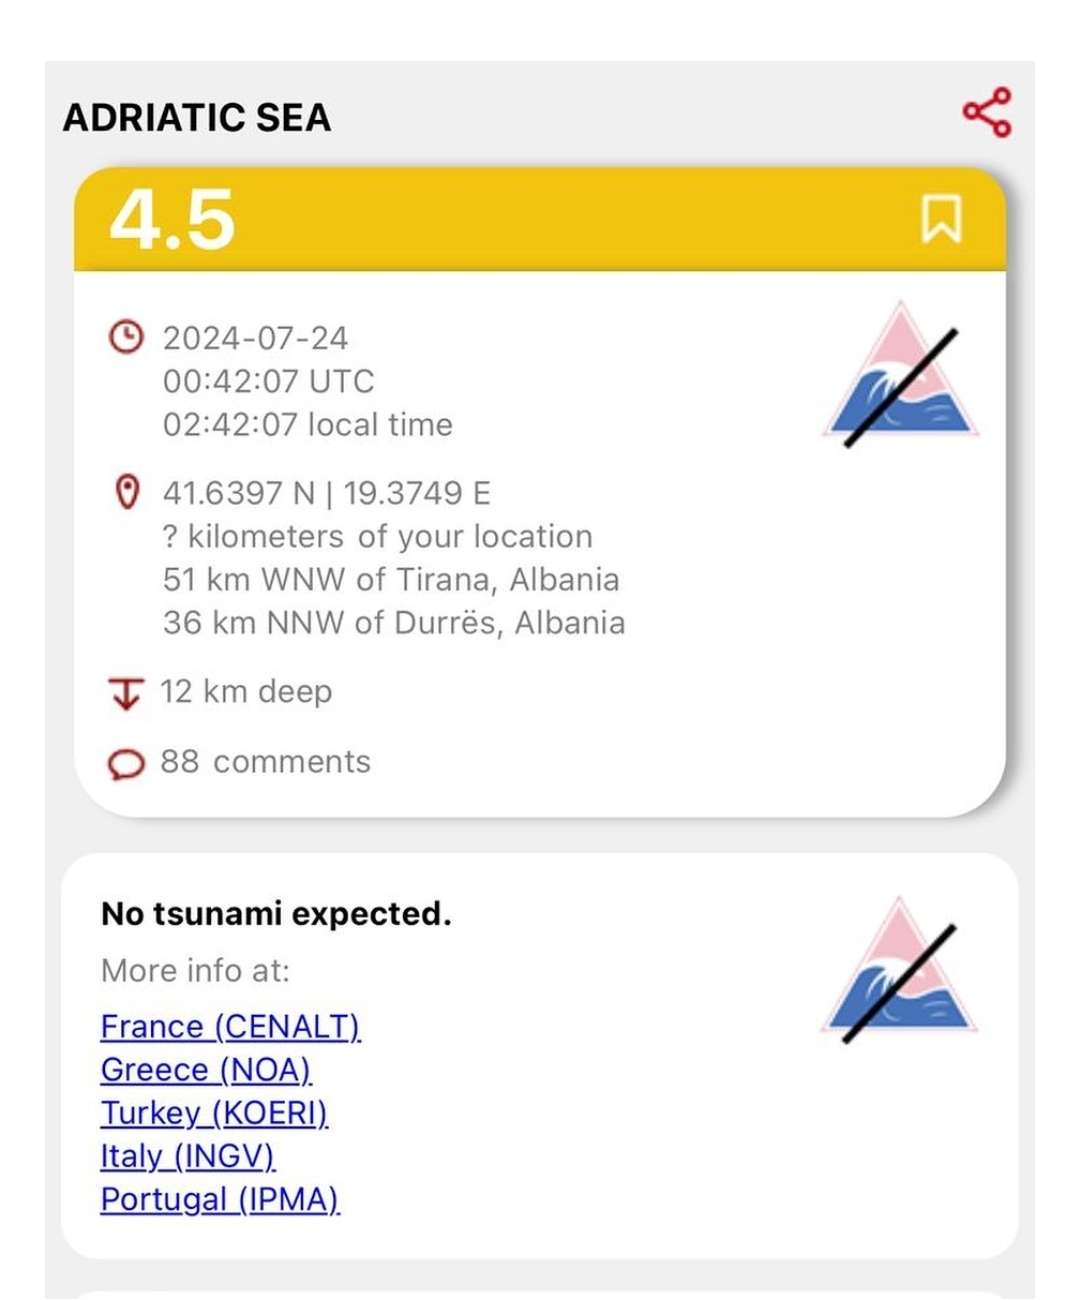
Task: Click the depth arrow icon
Action: point(126,692)
